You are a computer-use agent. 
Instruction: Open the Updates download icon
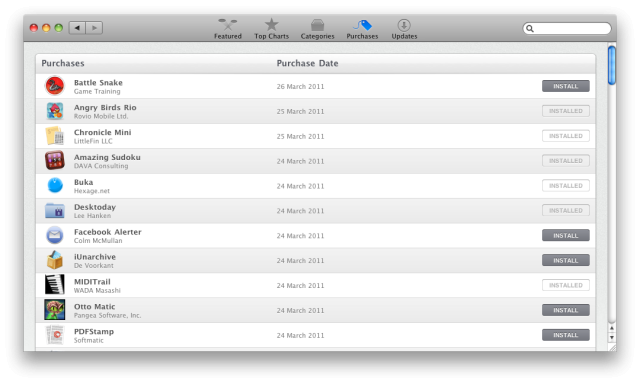coord(404,25)
